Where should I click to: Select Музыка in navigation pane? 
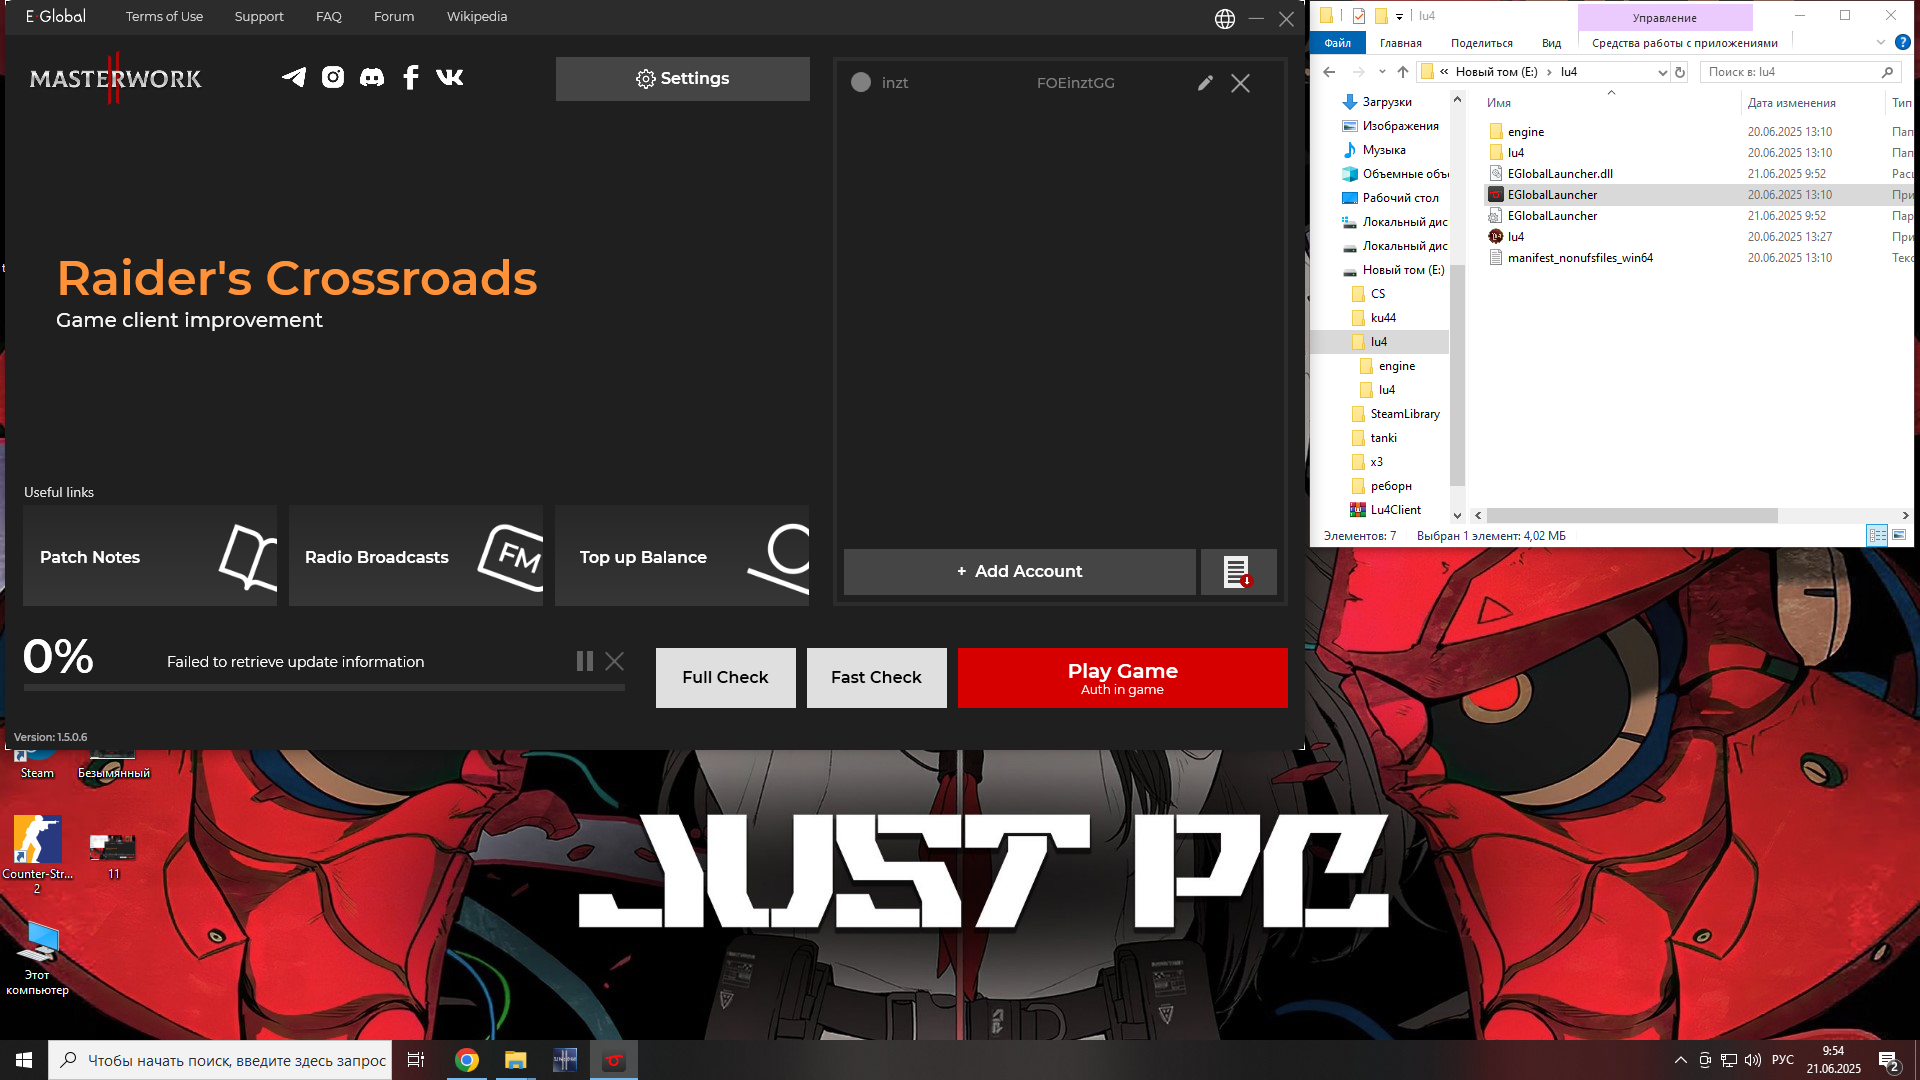click(x=1384, y=150)
